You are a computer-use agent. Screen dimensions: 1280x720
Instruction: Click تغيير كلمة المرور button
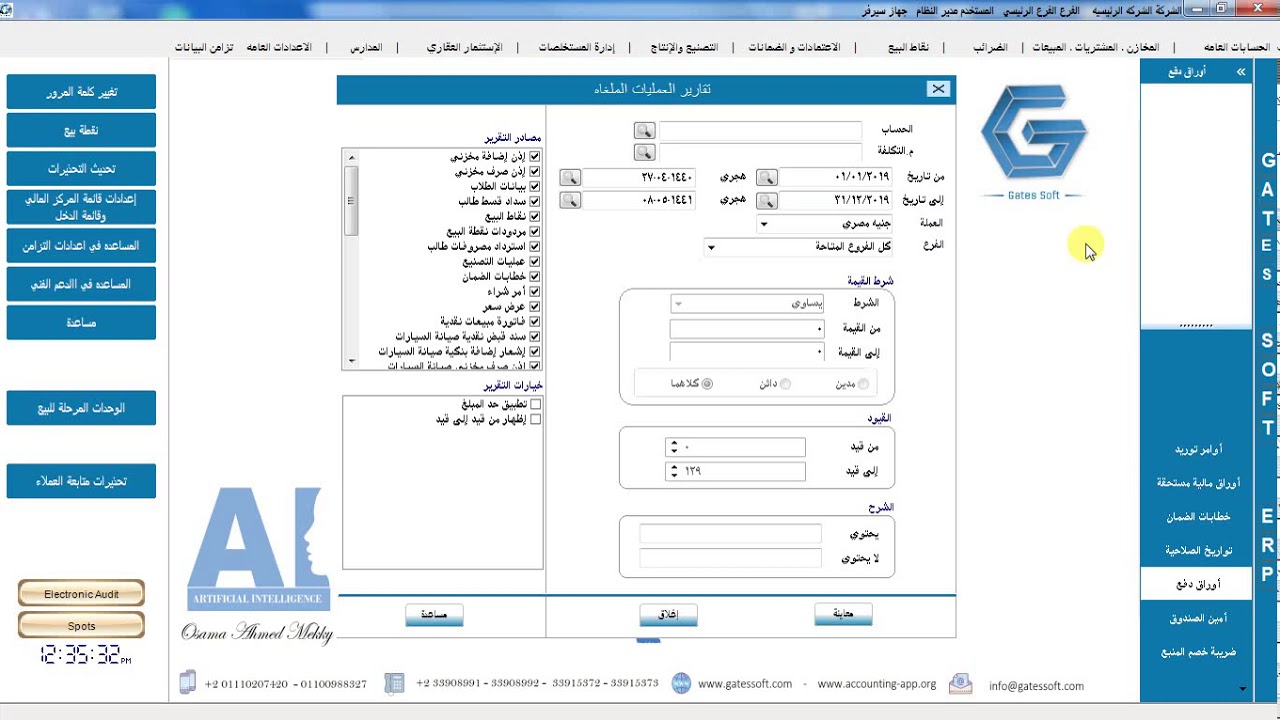tap(81, 92)
